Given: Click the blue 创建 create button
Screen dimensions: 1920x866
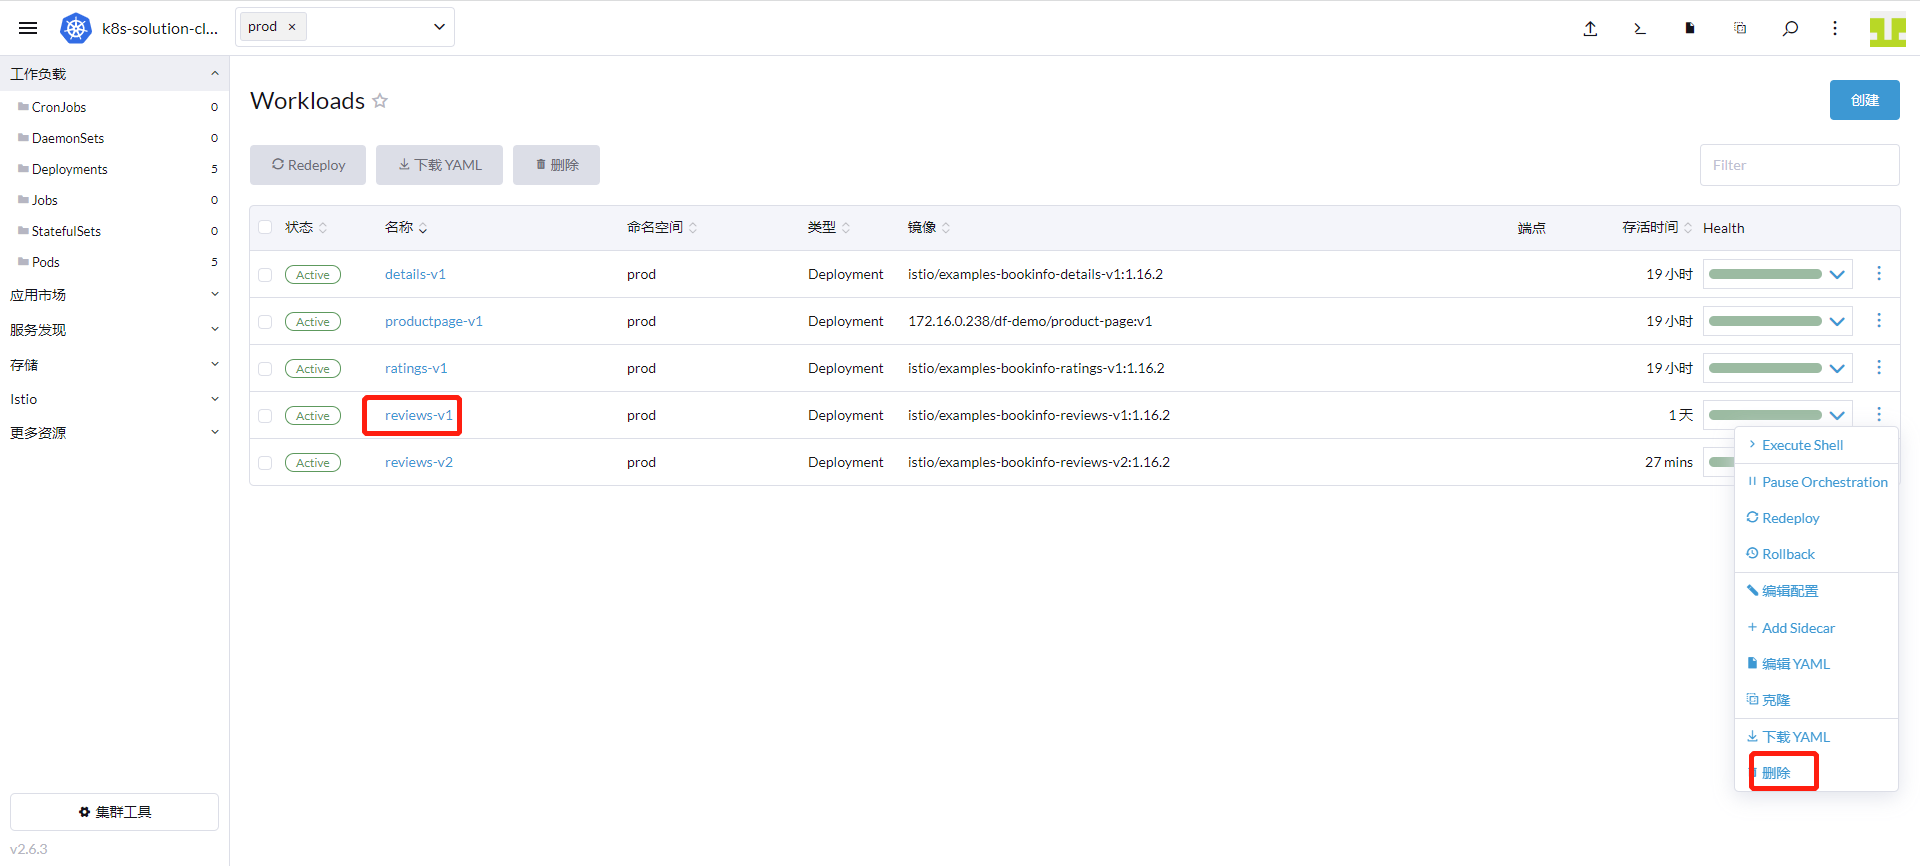Looking at the screenshot, I should tap(1864, 100).
